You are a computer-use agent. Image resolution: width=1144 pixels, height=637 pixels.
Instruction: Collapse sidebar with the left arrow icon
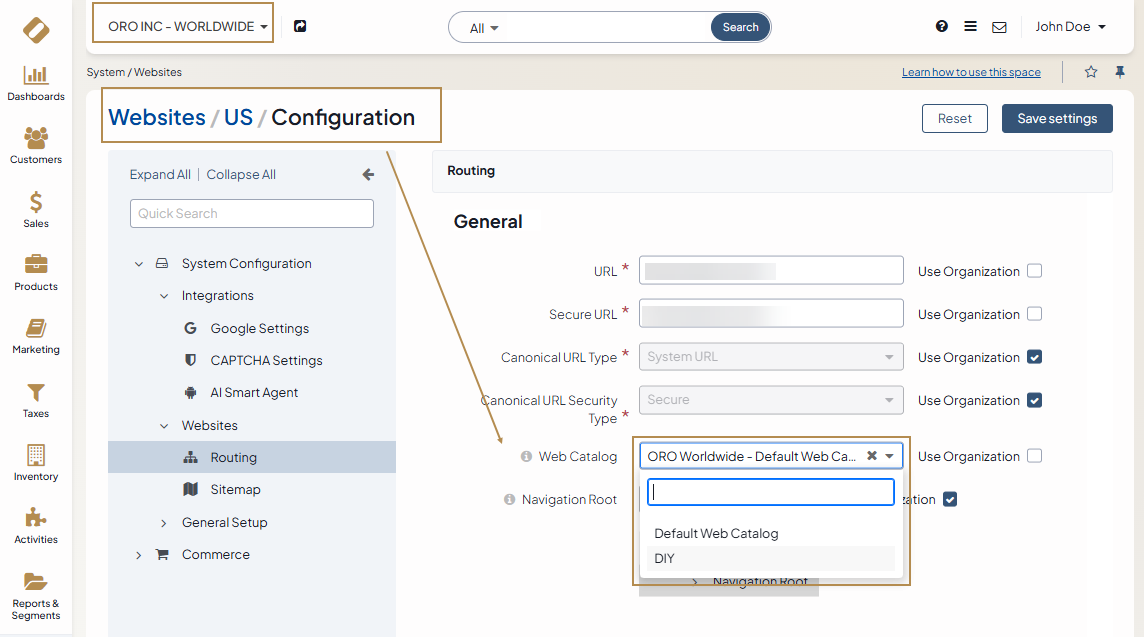tap(368, 174)
